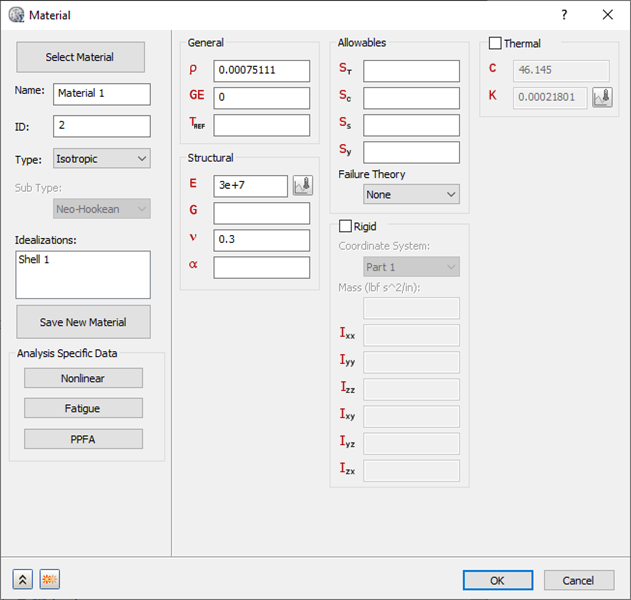Image resolution: width=631 pixels, height=600 pixels.
Task: Open the Fatigue analysis data
Action: point(83,408)
